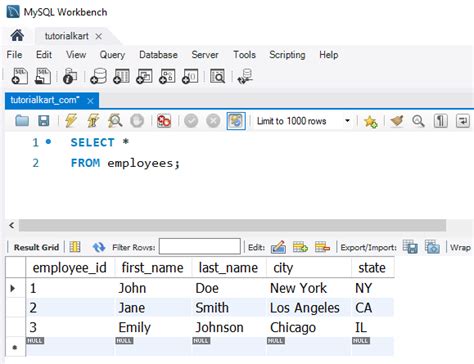Run the statement under the cursor

(93, 121)
